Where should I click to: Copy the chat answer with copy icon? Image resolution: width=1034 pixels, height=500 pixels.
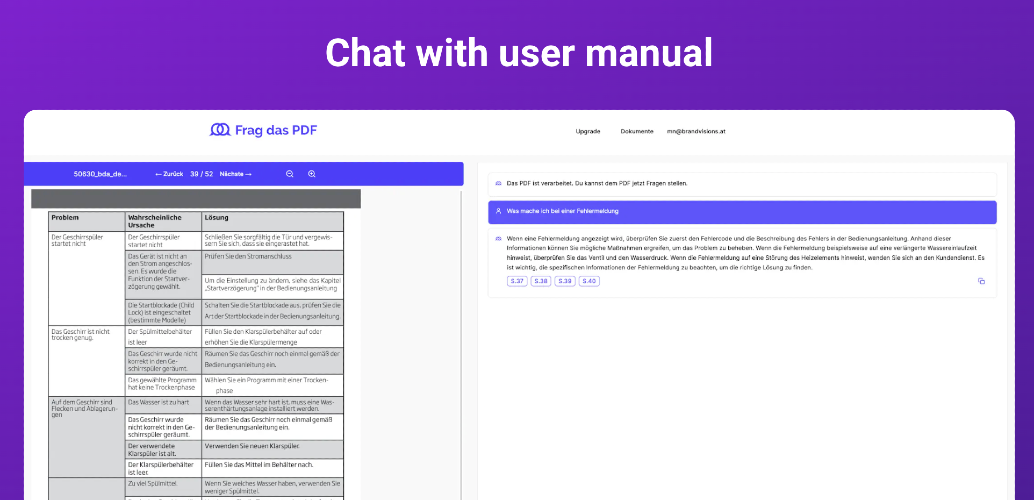point(981,282)
